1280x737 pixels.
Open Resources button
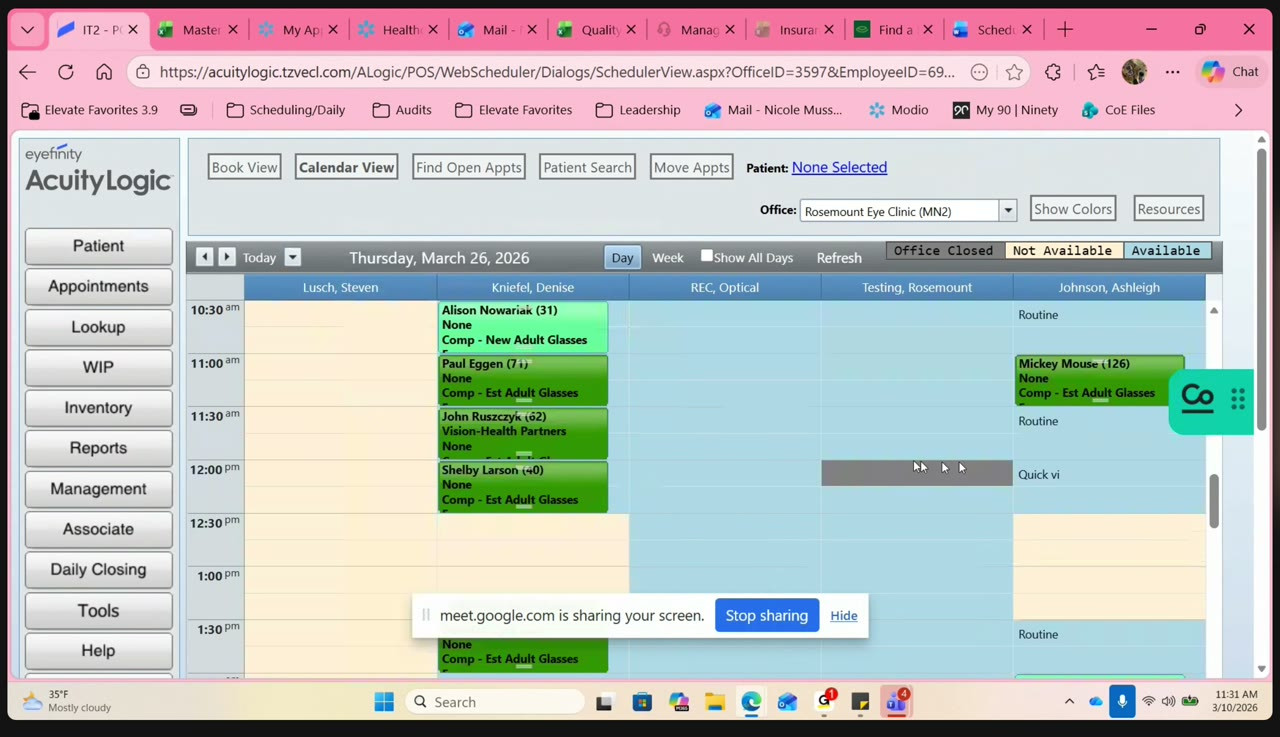(x=1168, y=209)
